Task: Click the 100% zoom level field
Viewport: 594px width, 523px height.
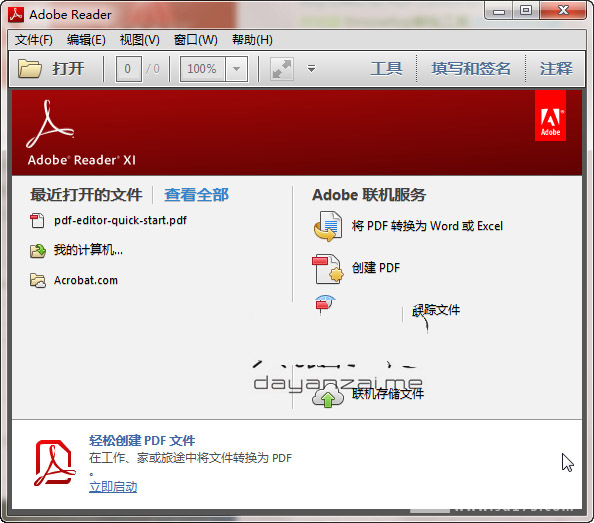Action: [x=203, y=69]
